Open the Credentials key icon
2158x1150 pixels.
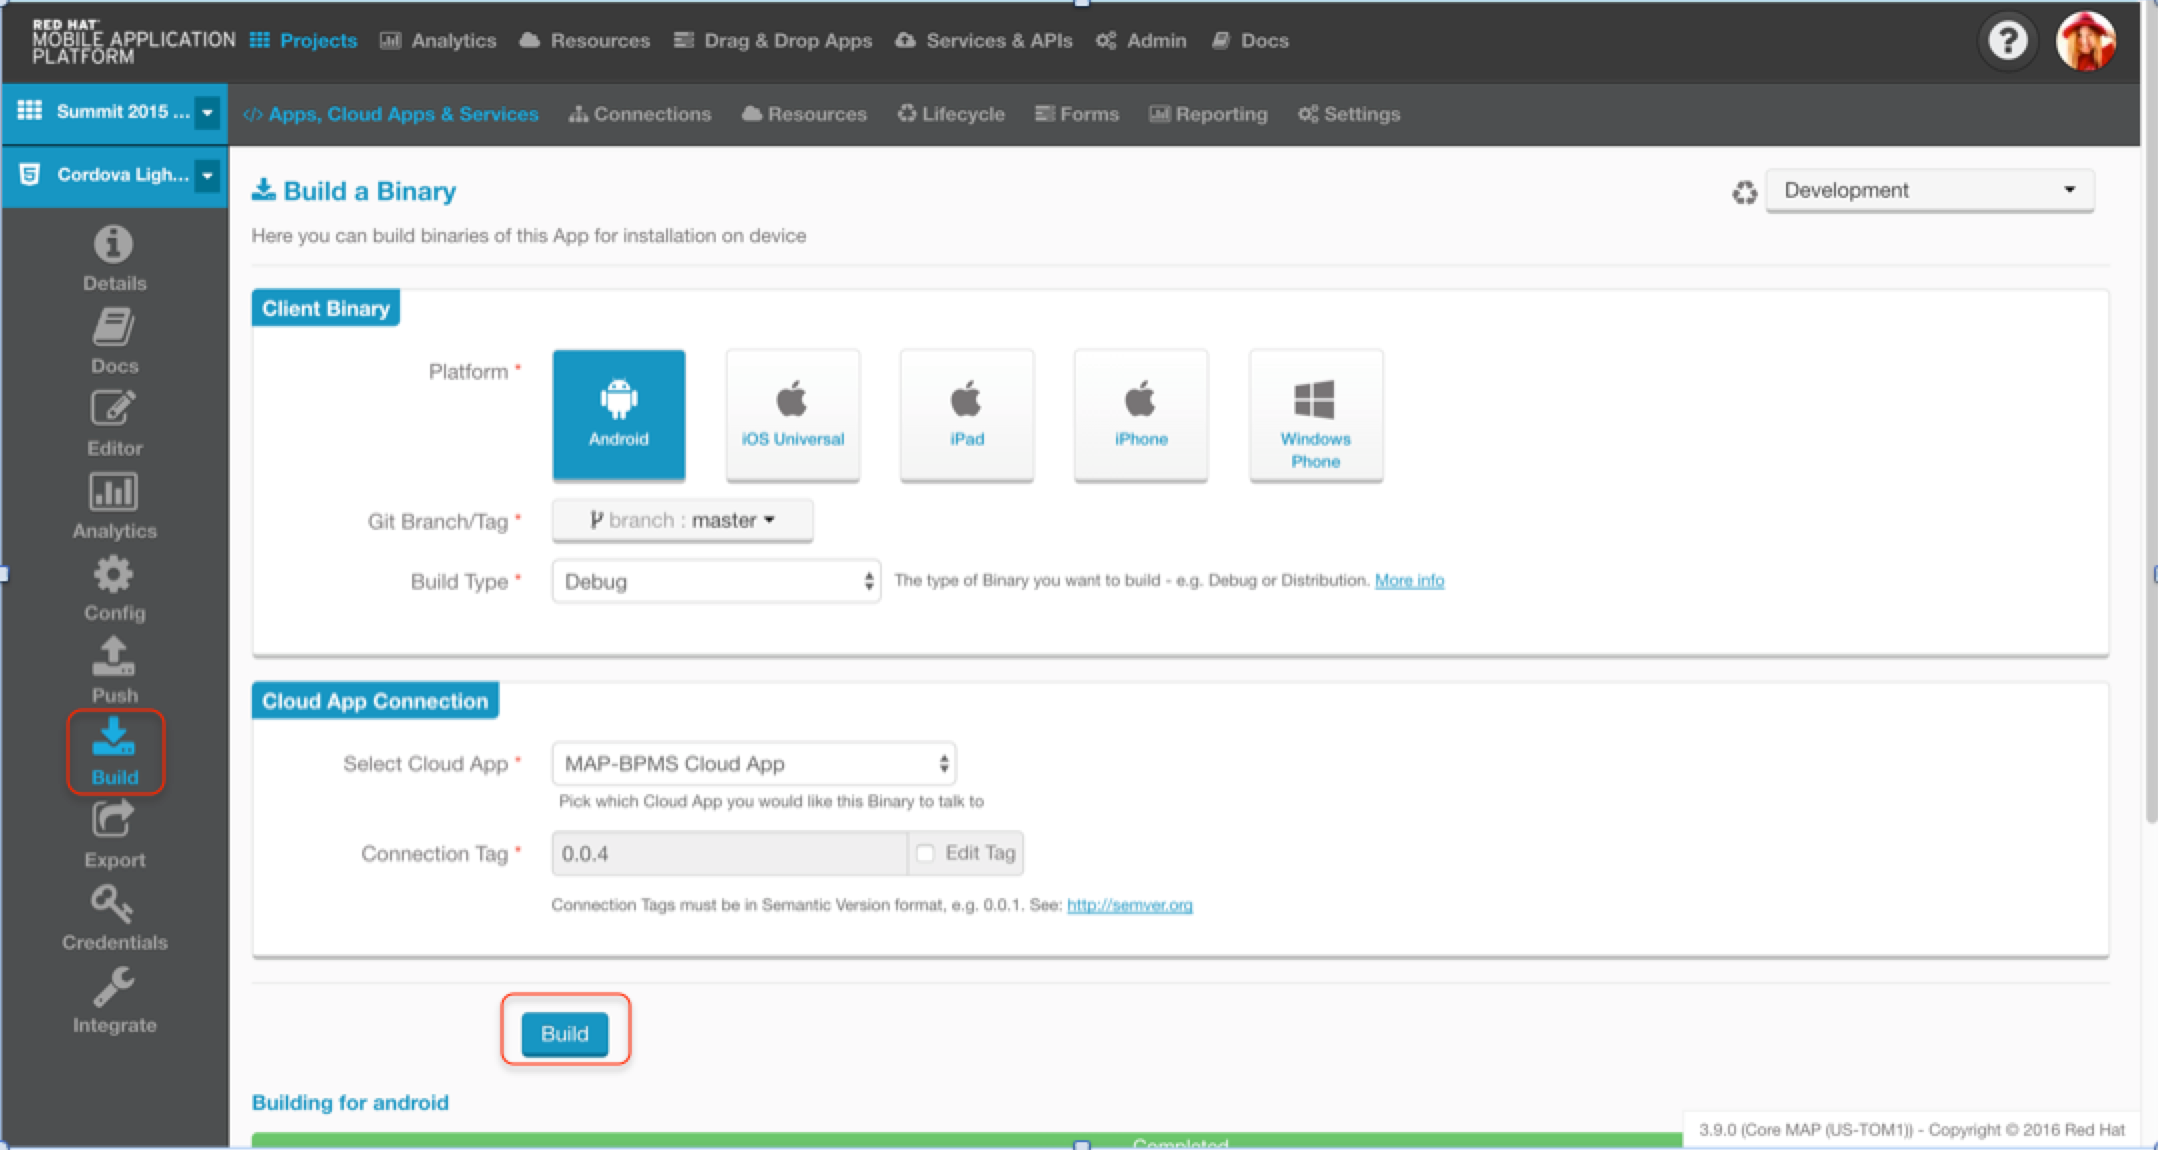[x=113, y=916]
